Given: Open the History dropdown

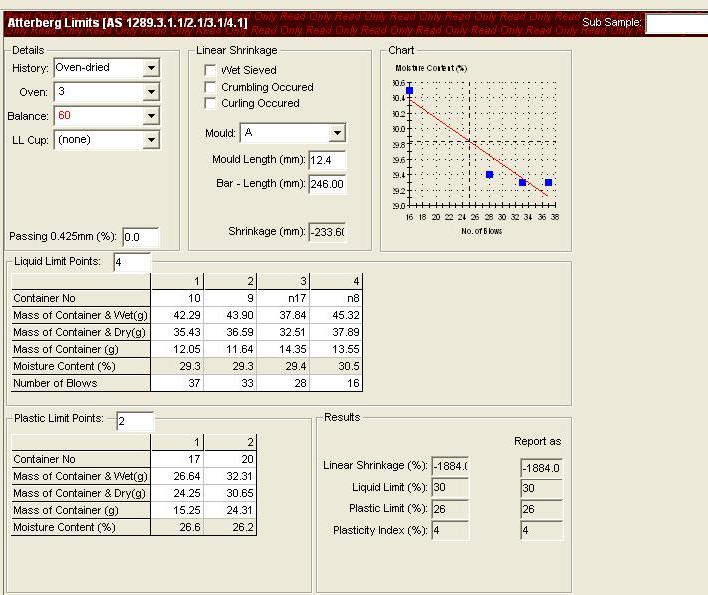Looking at the screenshot, I should point(151,68).
